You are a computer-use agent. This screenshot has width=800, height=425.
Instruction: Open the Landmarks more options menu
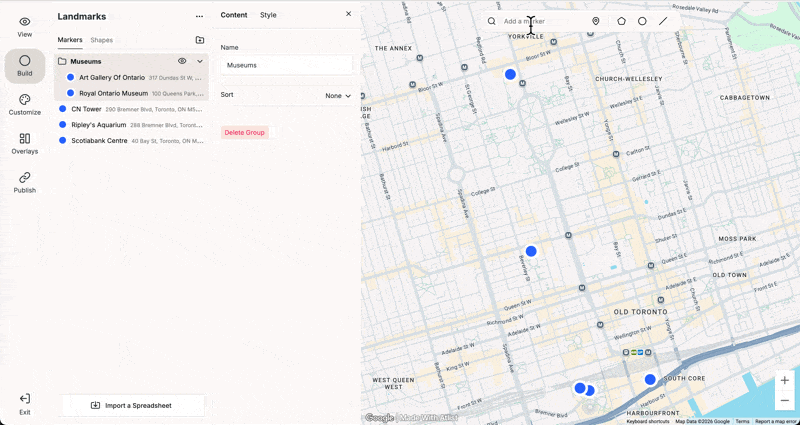[x=199, y=16]
